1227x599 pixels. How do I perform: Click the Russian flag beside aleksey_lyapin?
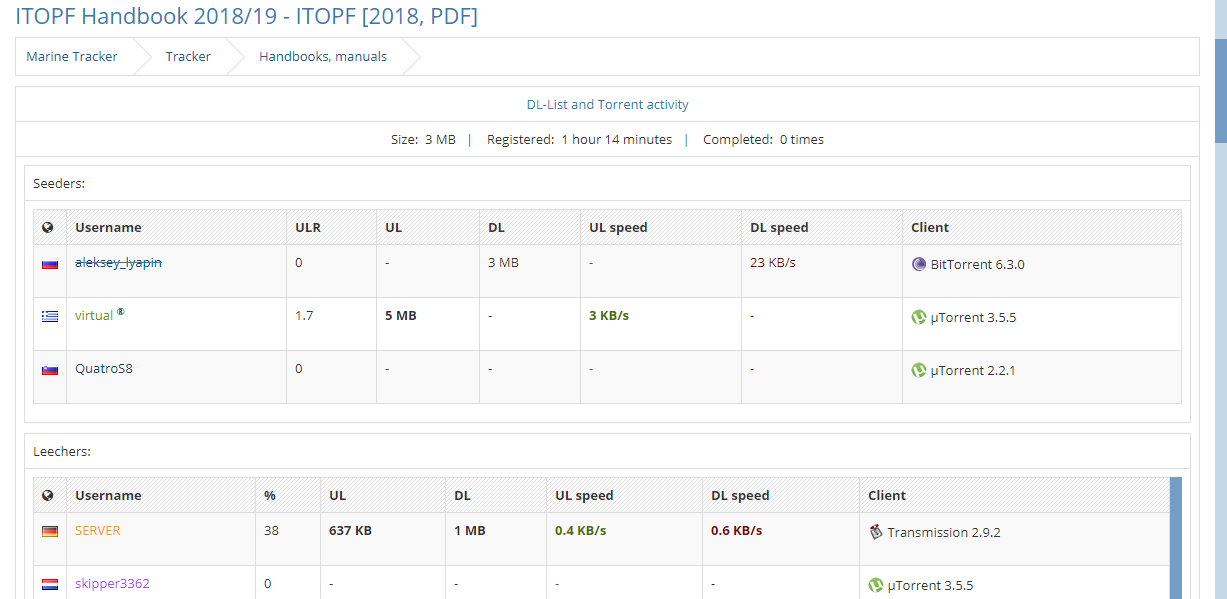tap(49, 264)
